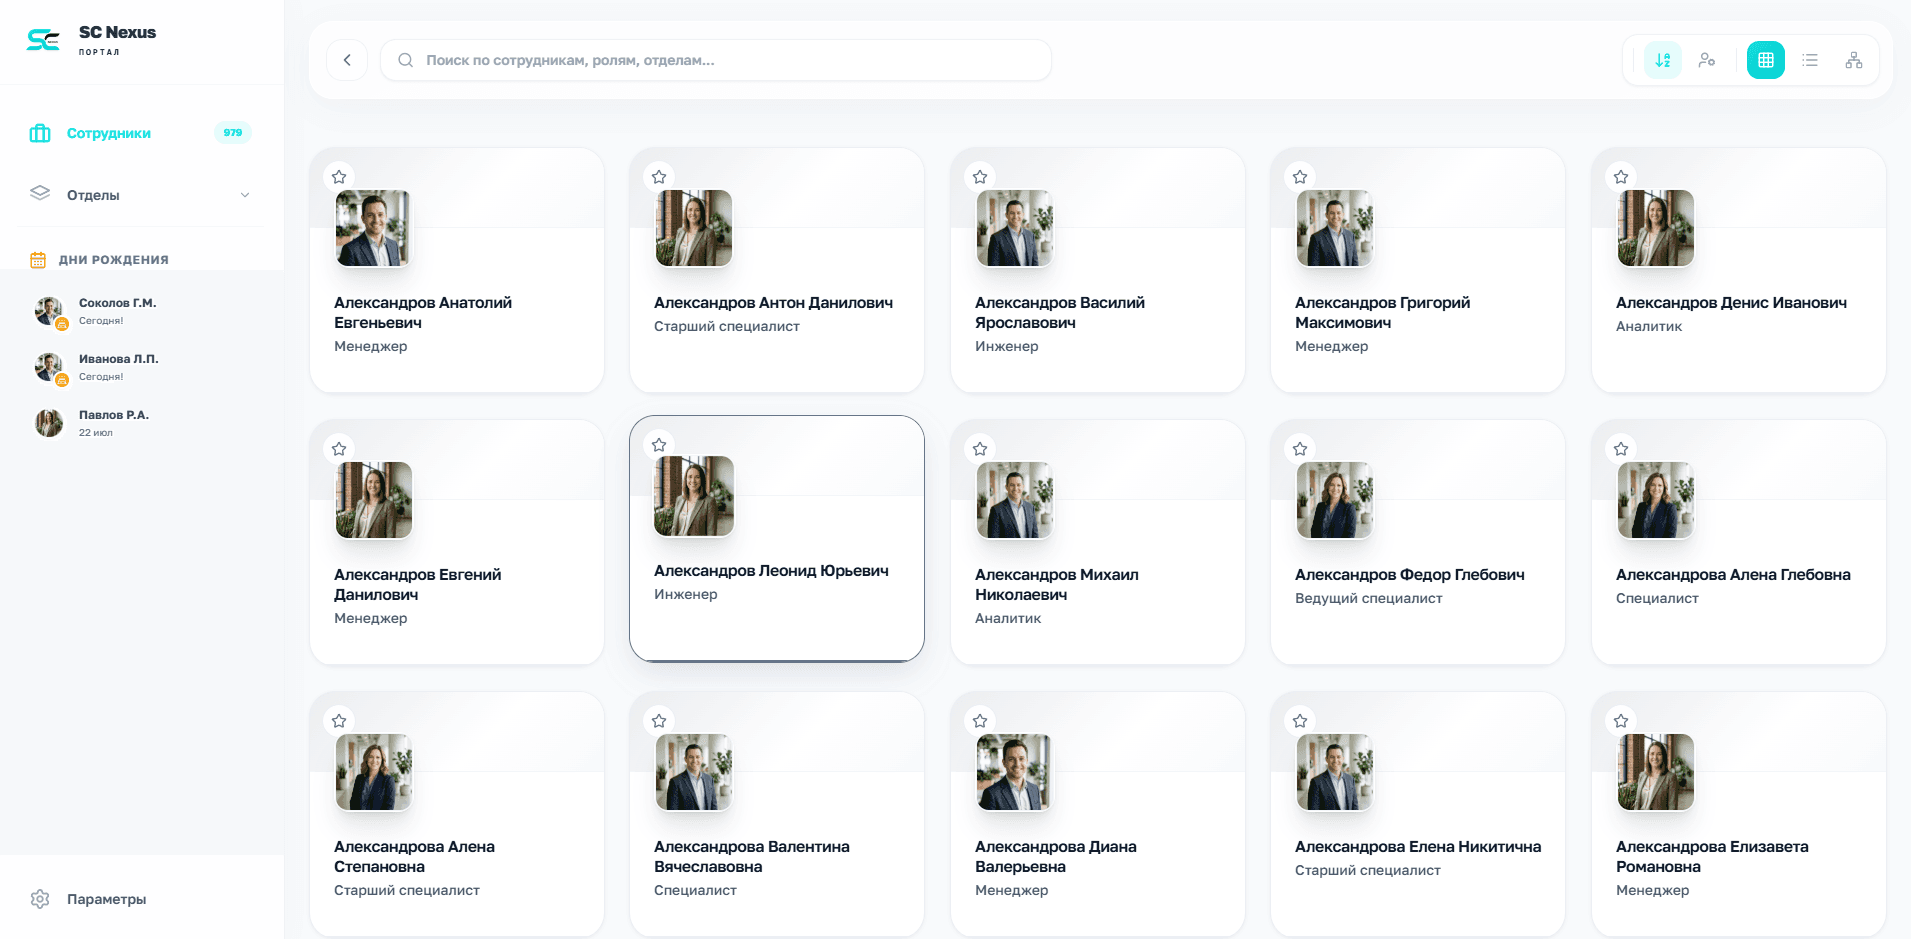
Task: Switch to list view
Action: pos(1810,60)
